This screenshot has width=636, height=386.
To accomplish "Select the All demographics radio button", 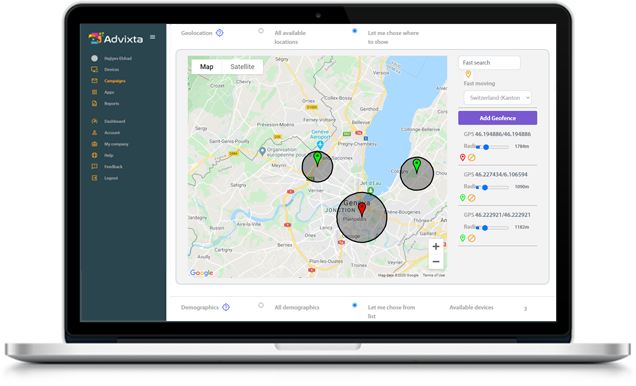I will (x=261, y=305).
